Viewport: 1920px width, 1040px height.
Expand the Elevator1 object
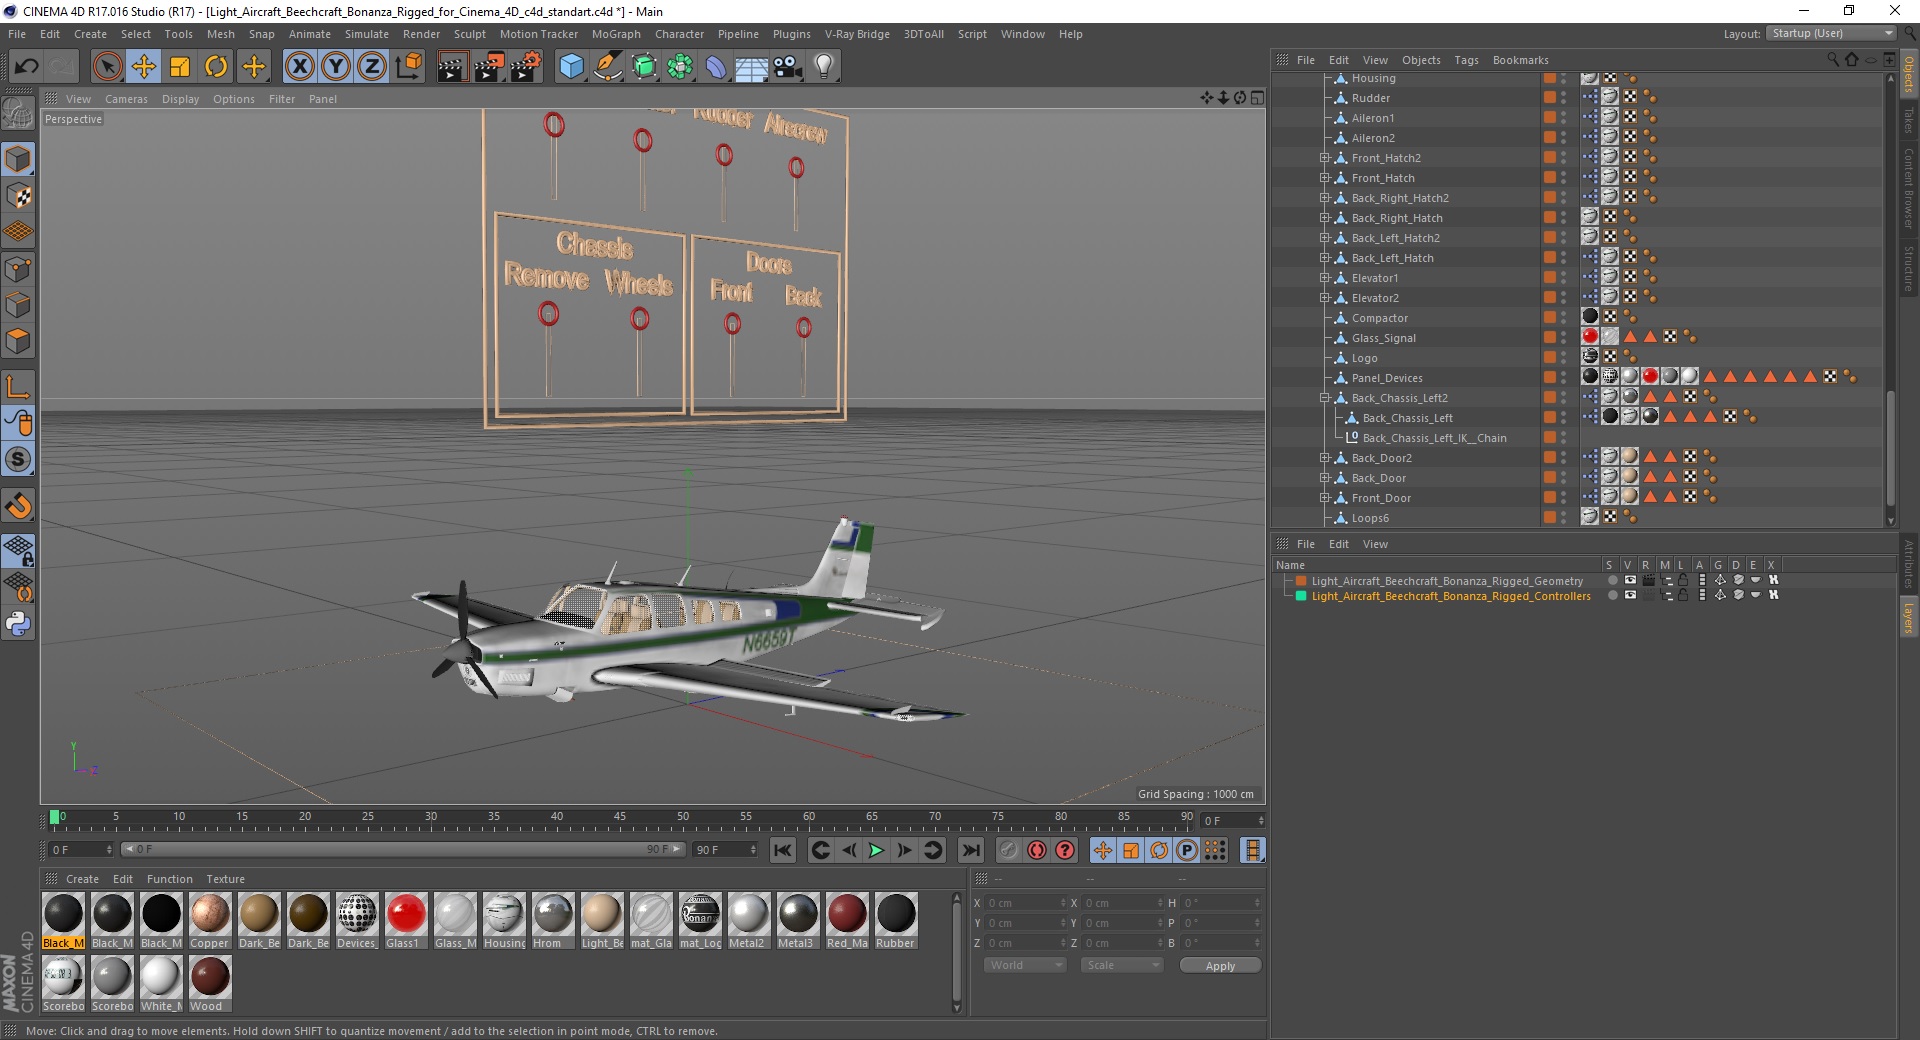(x=1324, y=278)
